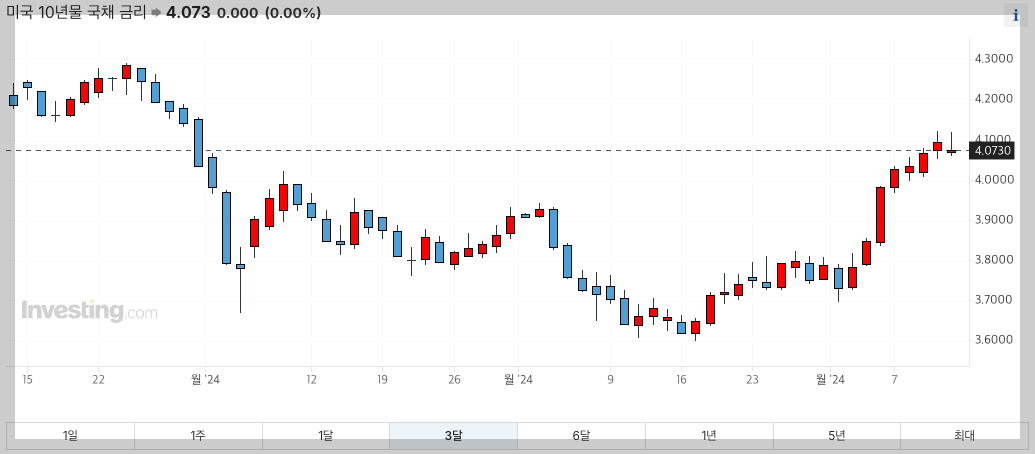Click the 23 date axis label
Screen dimensions: 1035x454
click(x=752, y=379)
